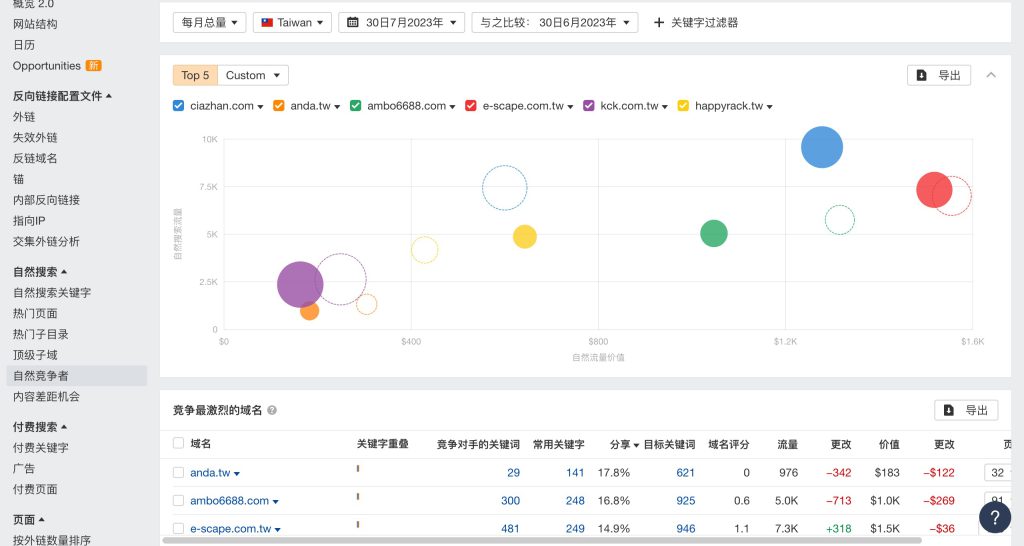This screenshot has height=546, width=1024.
Task: Uncheck the ciazhan.com legend checkbox
Action: pyautogui.click(x=178, y=106)
